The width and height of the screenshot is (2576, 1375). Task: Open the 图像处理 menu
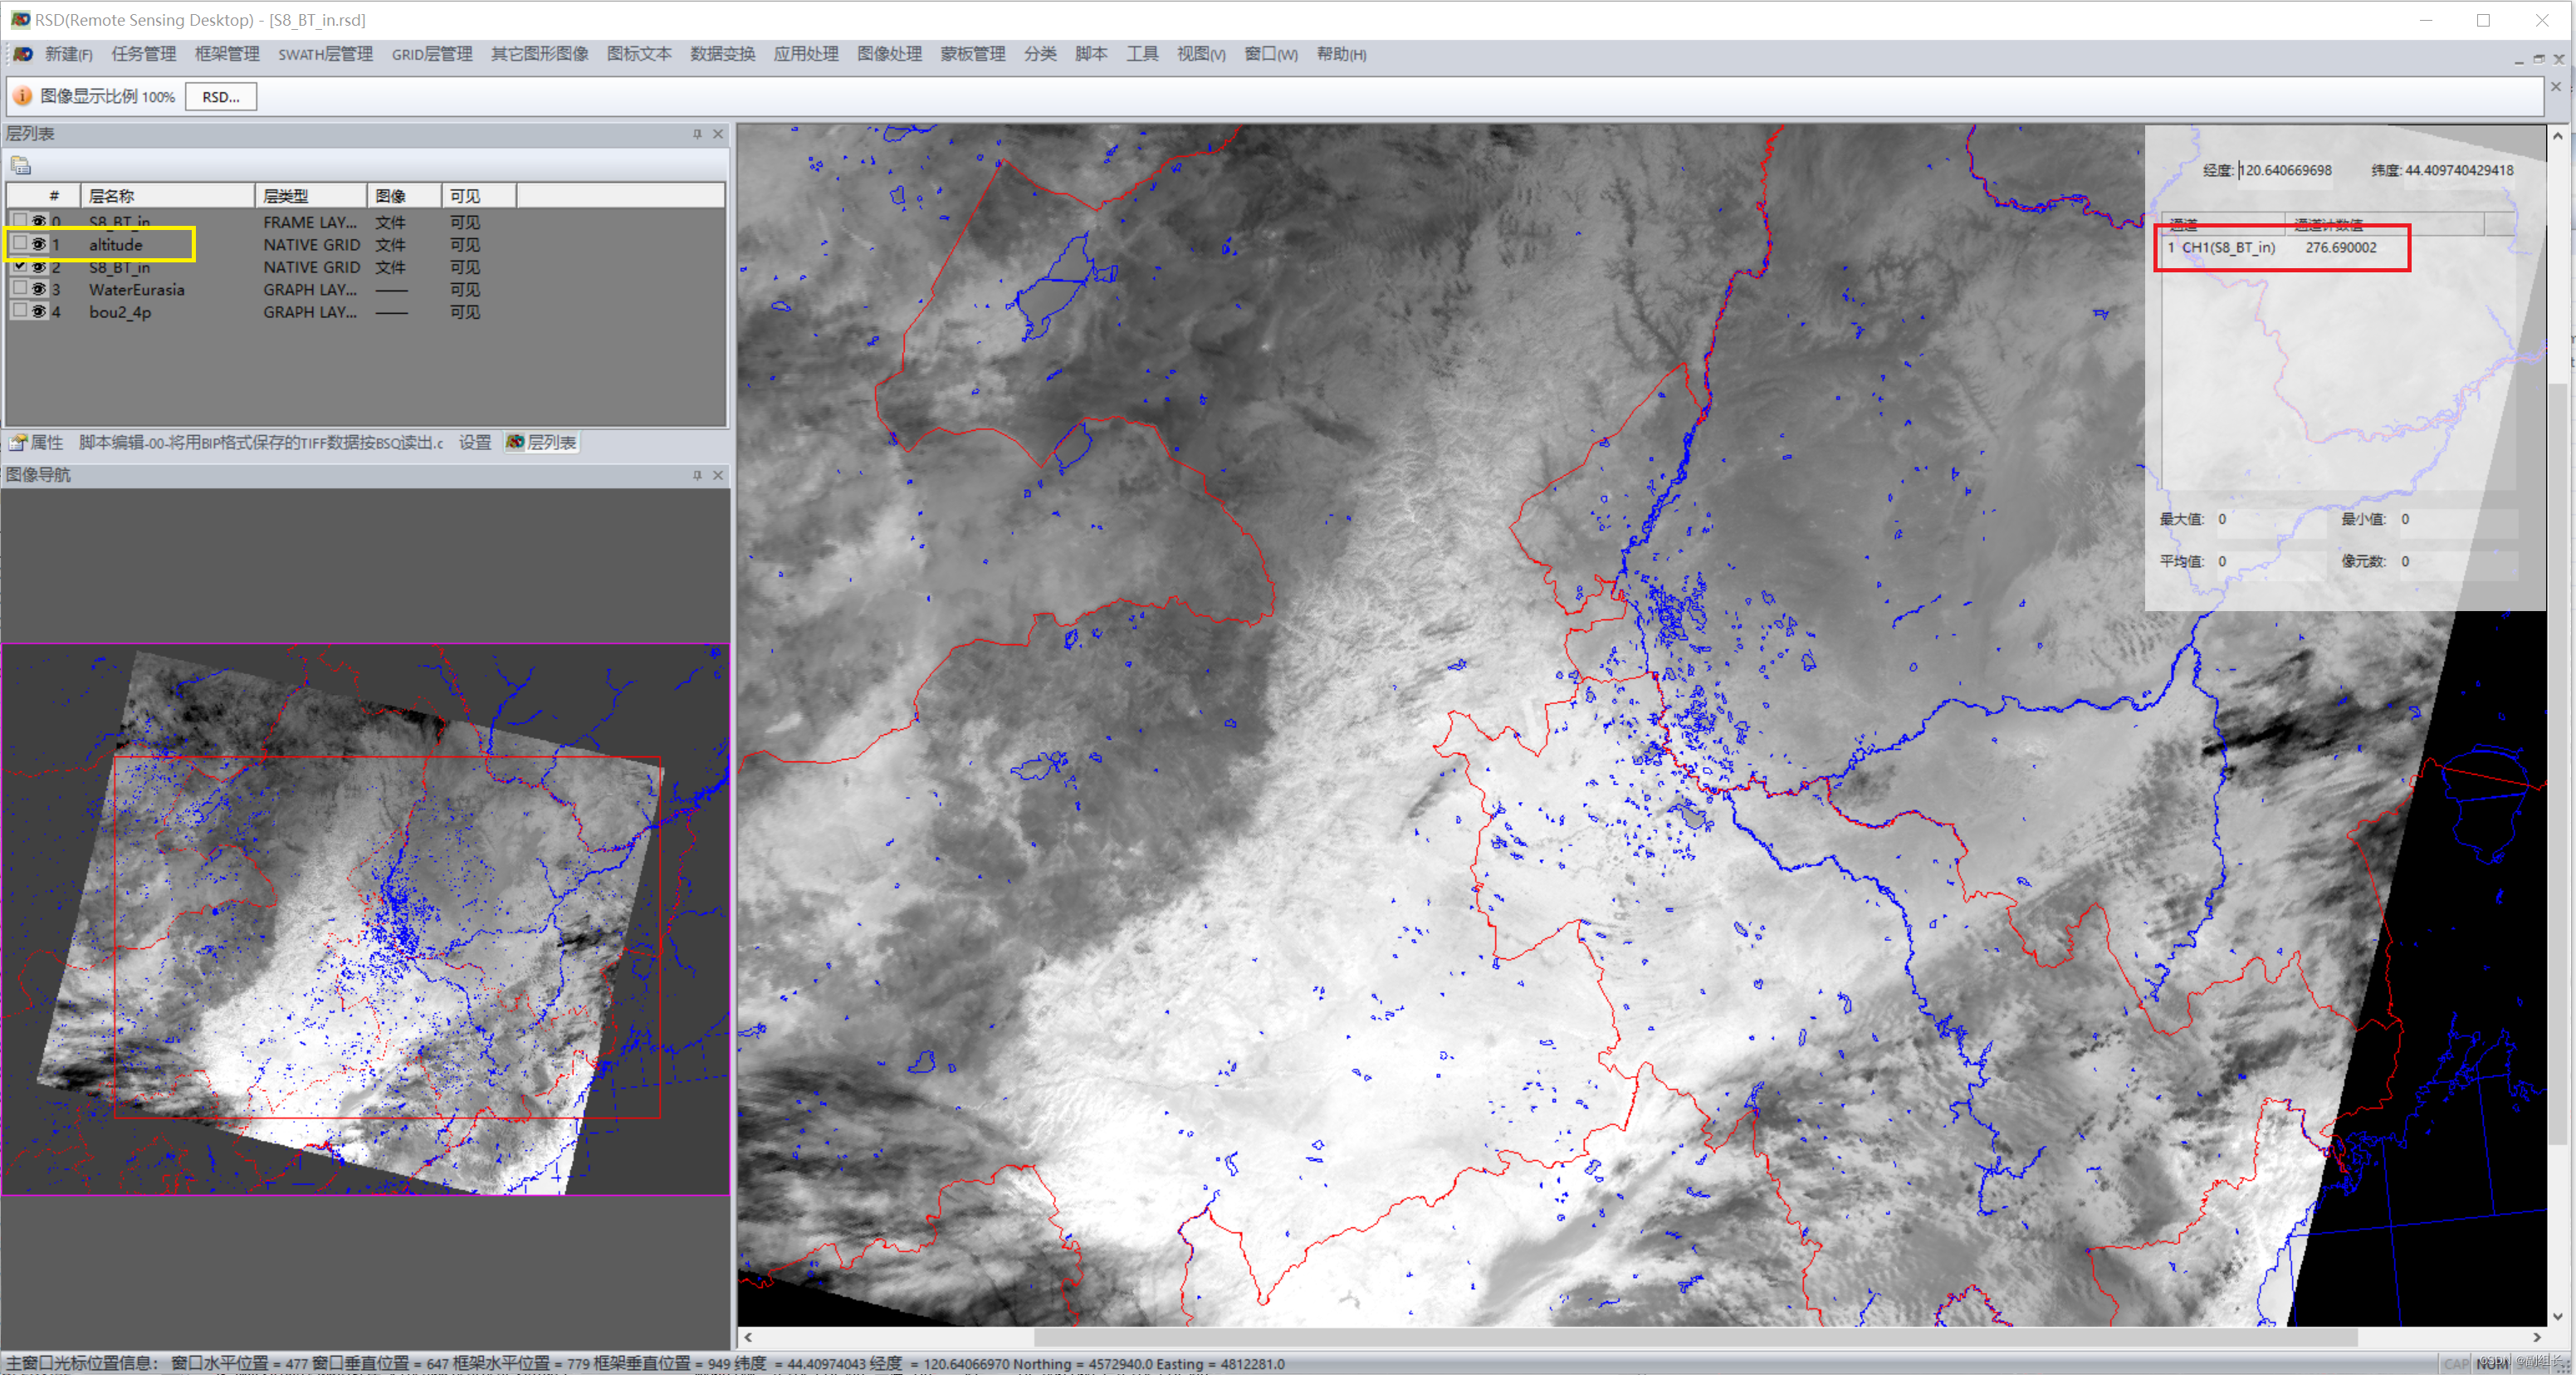[x=889, y=54]
